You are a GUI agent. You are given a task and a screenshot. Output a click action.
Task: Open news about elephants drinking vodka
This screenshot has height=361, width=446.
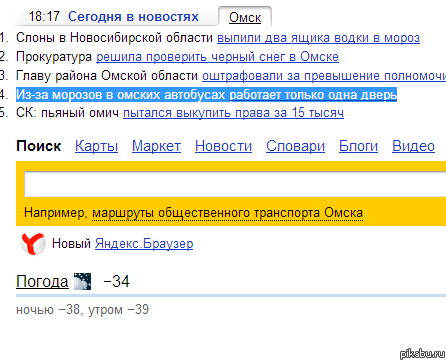pyautogui.click(x=318, y=38)
